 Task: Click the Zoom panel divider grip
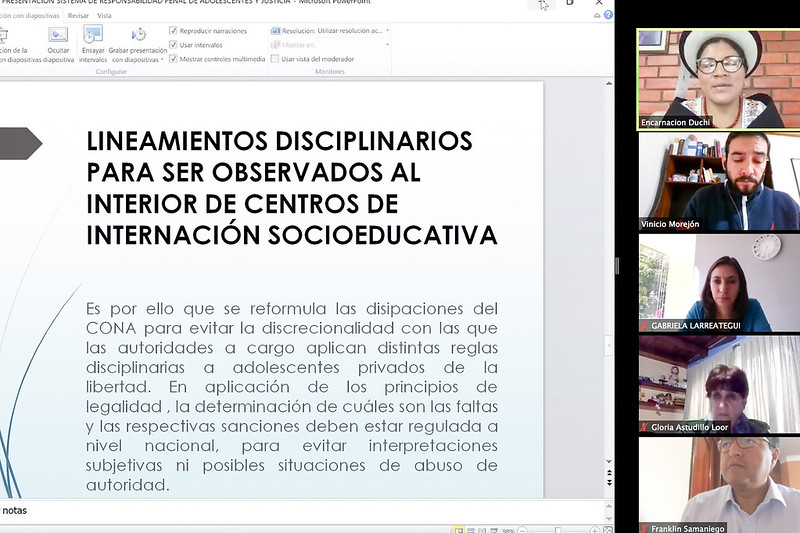pos(617,266)
